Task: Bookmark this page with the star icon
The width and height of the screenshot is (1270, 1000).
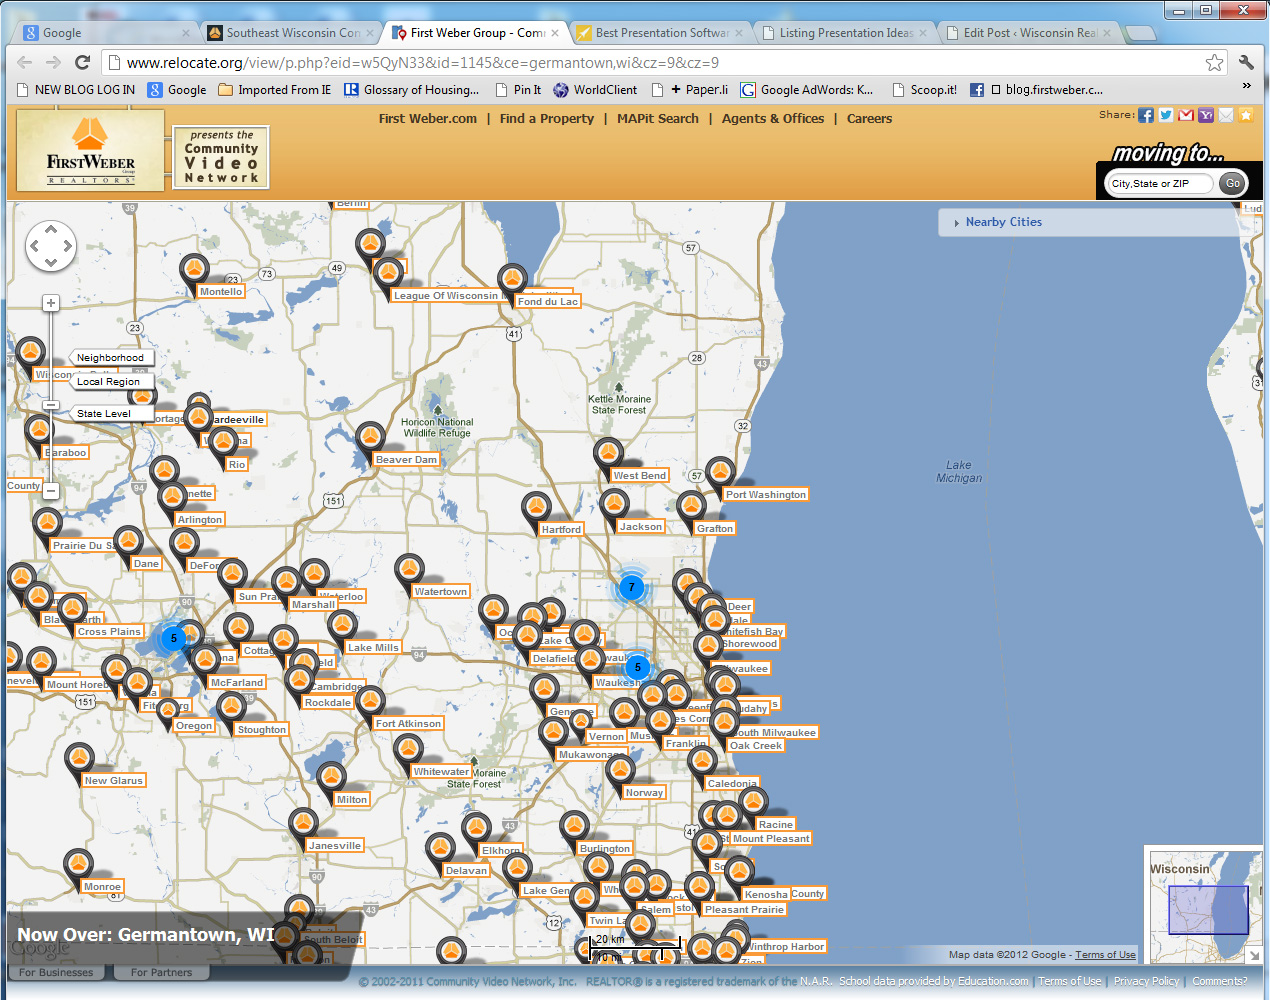Action: pyautogui.click(x=1214, y=62)
